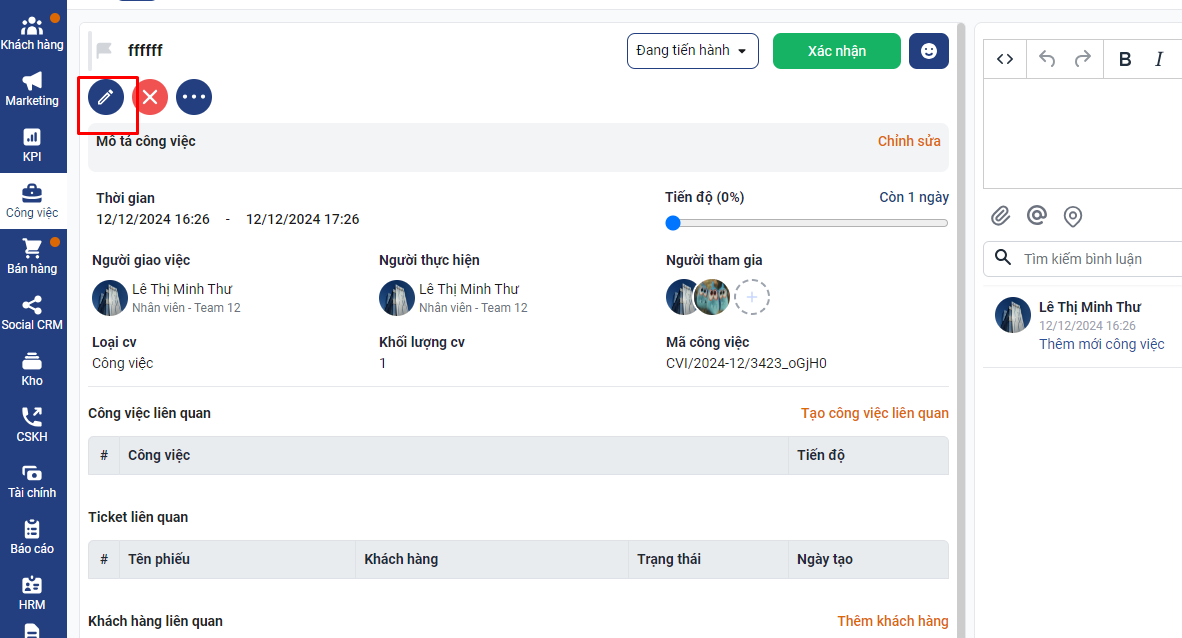The height and width of the screenshot is (638, 1182).
Task: Open Marketing in the sidebar
Action: 32,89
